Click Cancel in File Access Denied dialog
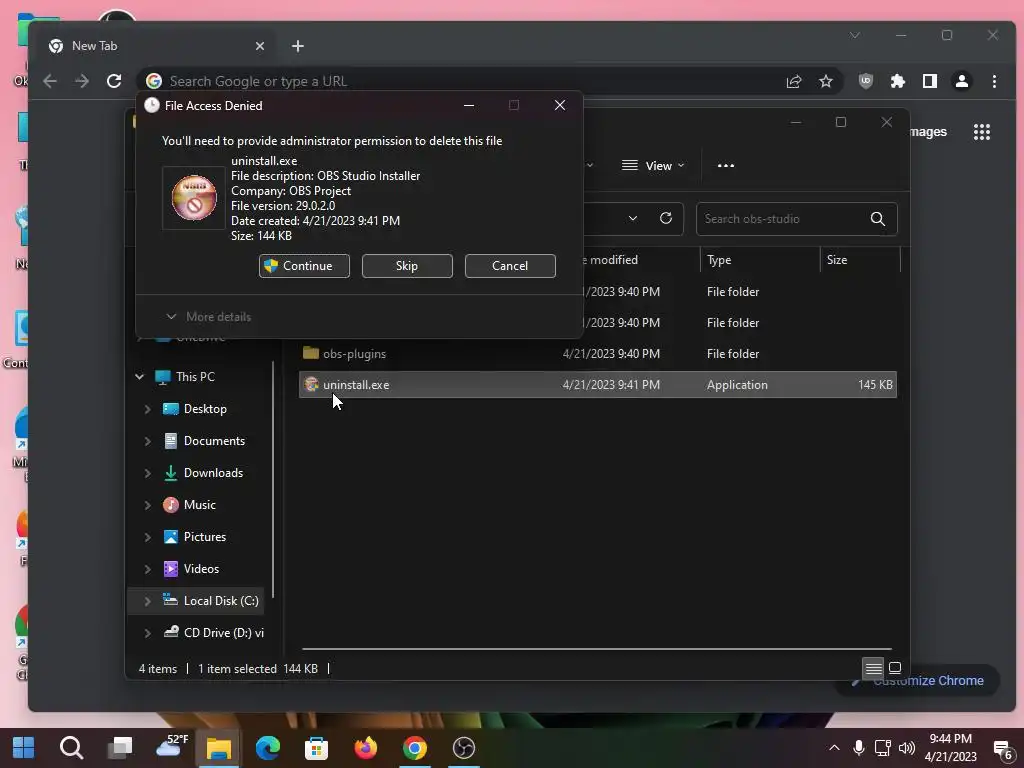 [510, 266]
